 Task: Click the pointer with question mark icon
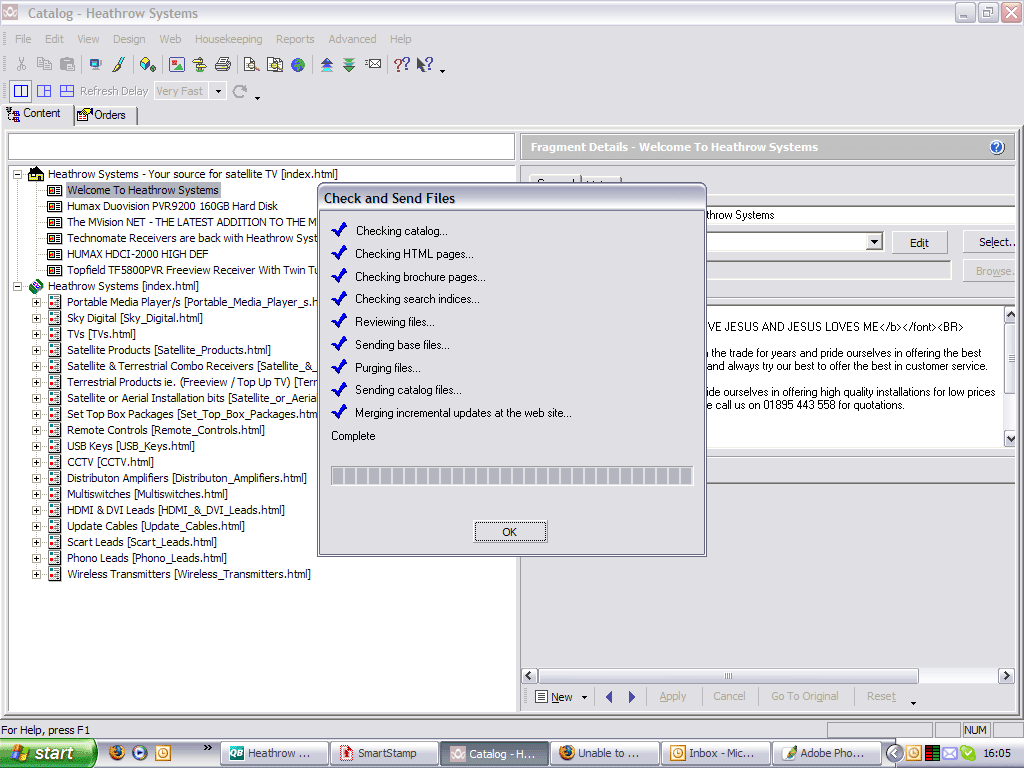coord(425,64)
